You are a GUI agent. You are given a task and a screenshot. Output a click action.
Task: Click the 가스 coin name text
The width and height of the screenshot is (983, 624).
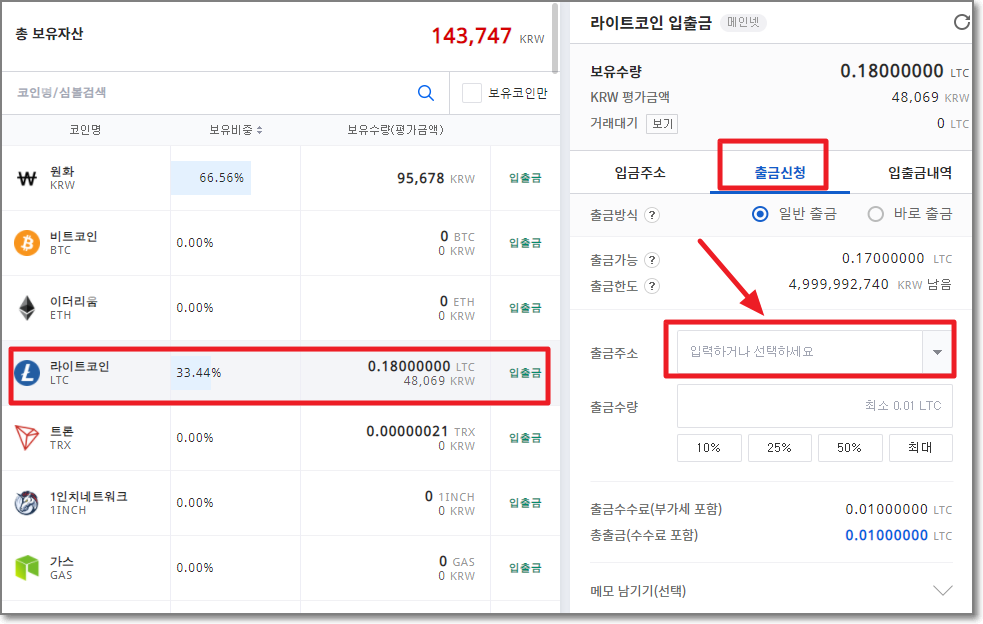pyautogui.click(x=61, y=561)
